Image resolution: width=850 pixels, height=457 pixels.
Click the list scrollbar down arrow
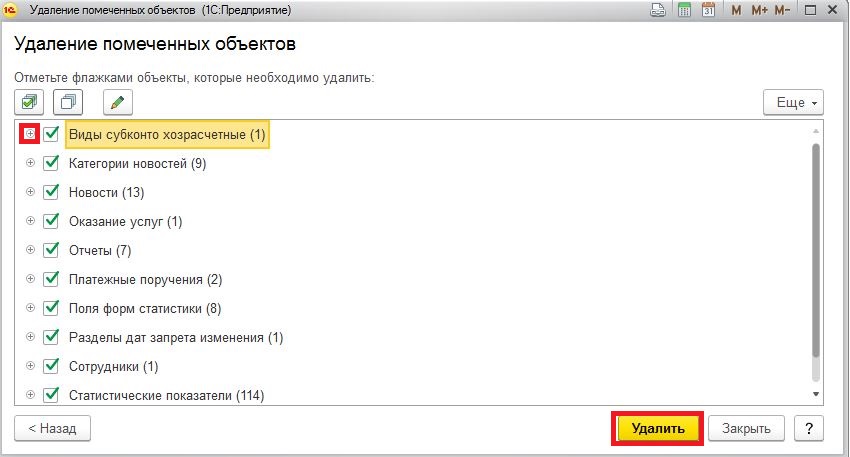pyautogui.click(x=816, y=394)
